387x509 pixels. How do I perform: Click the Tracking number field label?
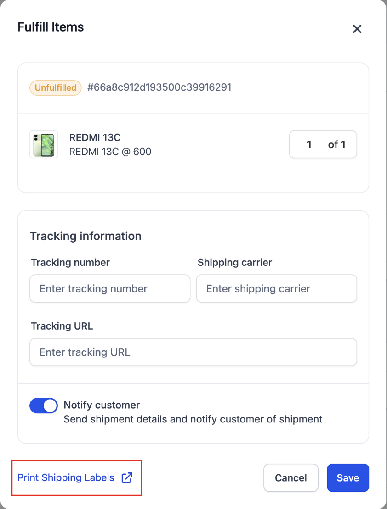point(70,262)
